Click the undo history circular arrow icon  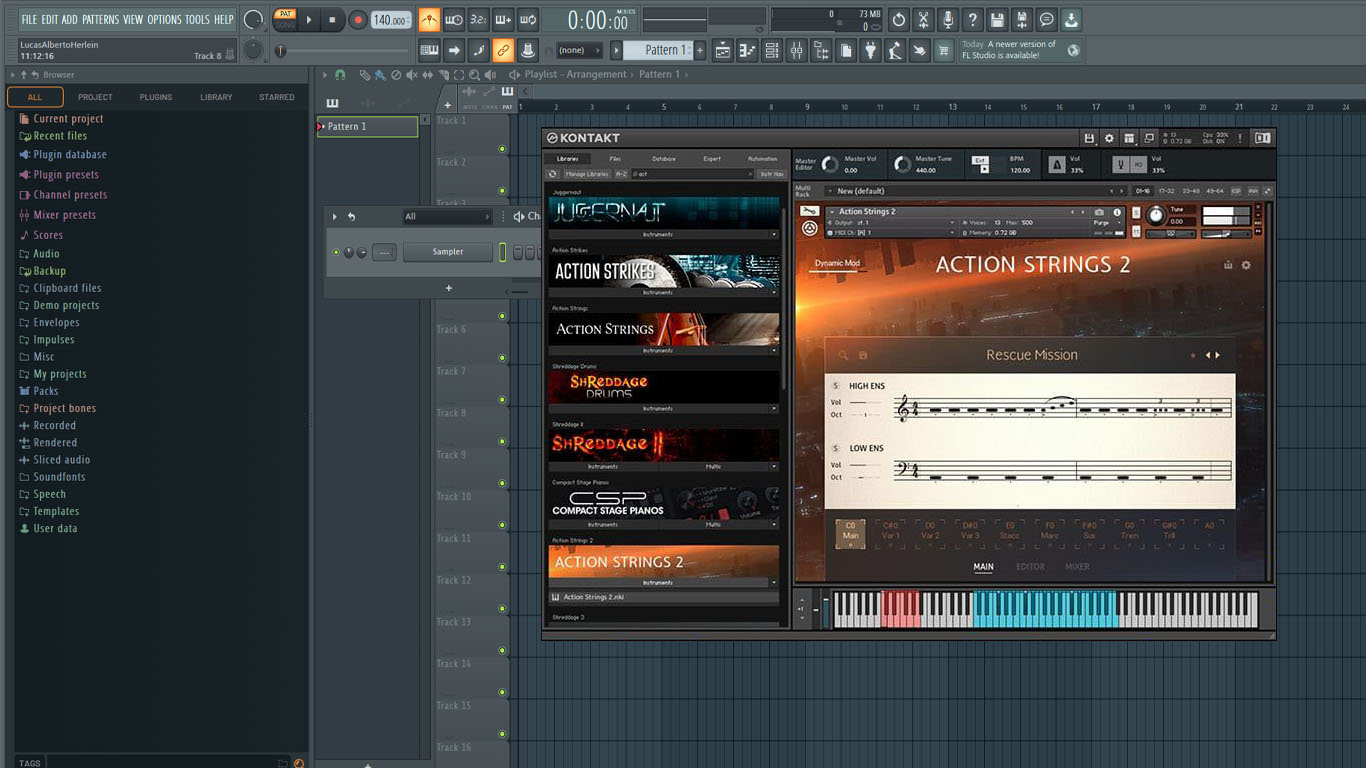(898, 19)
